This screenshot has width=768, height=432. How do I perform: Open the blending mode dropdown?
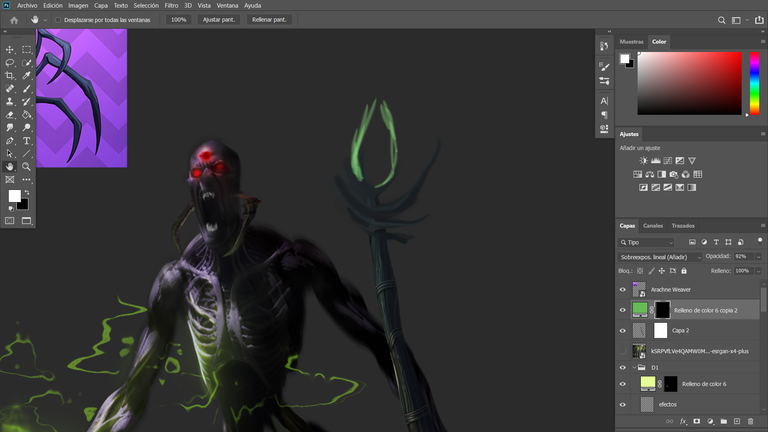tap(660, 257)
